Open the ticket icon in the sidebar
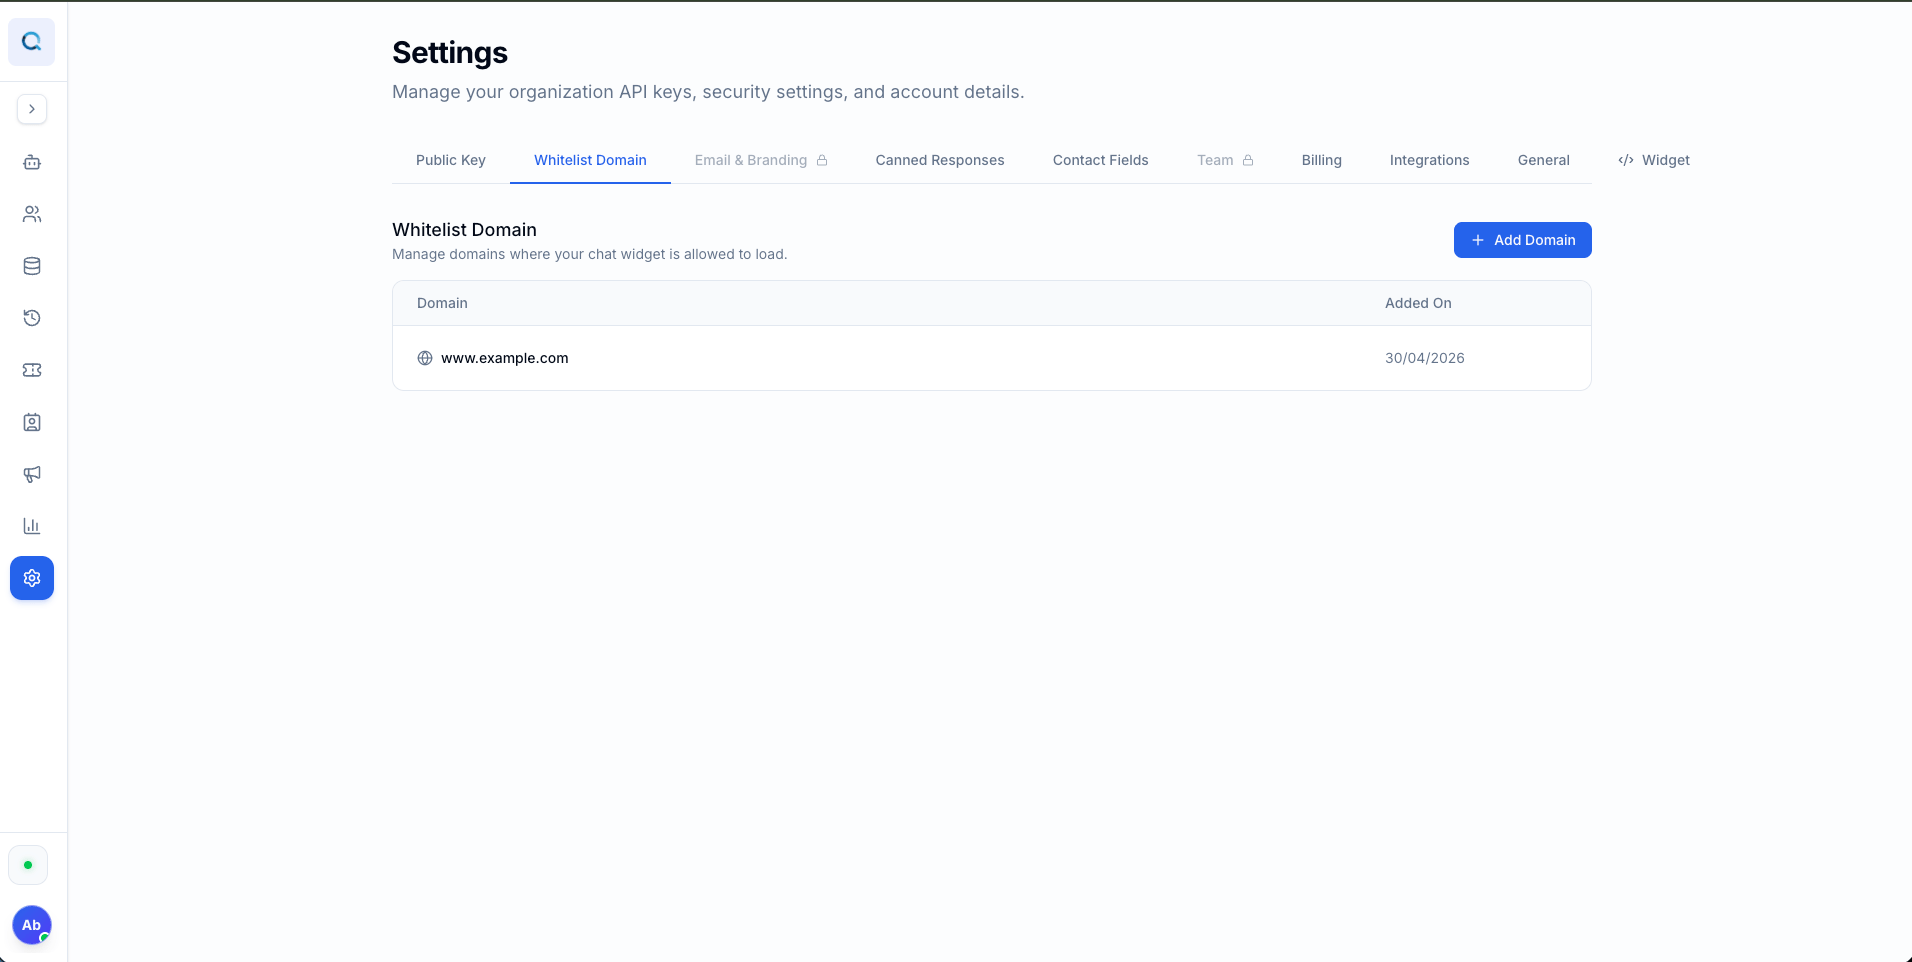The width and height of the screenshot is (1912, 962). pos(32,370)
